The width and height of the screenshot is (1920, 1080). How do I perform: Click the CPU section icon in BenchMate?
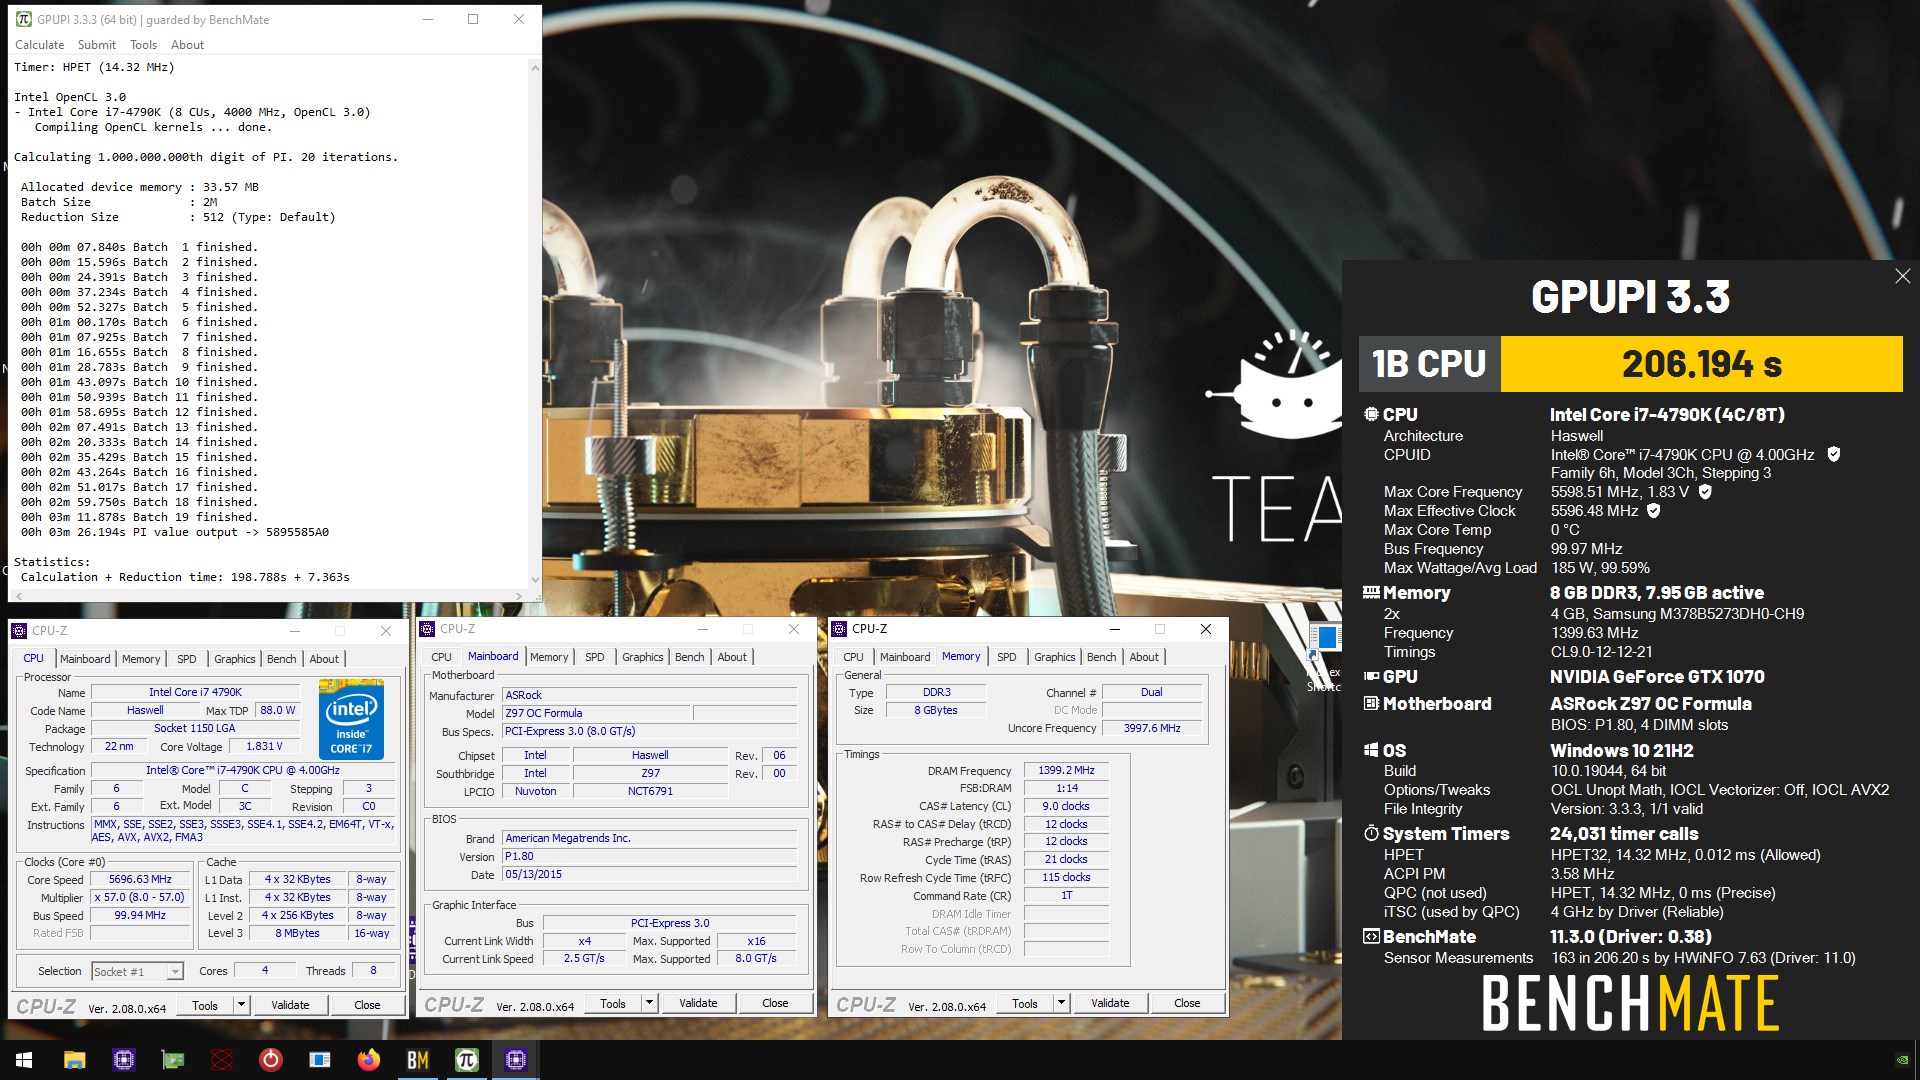pos(1371,414)
